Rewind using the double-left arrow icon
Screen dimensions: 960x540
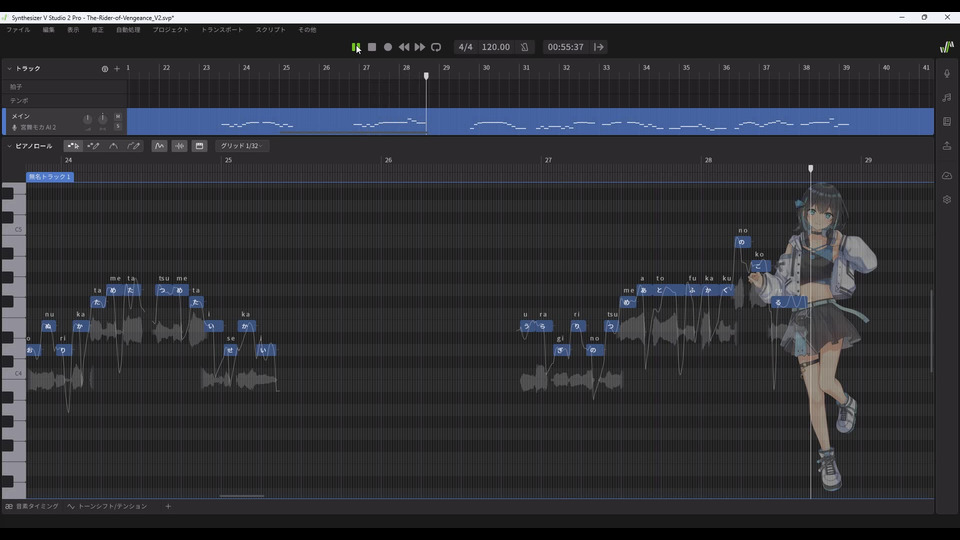point(404,47)
